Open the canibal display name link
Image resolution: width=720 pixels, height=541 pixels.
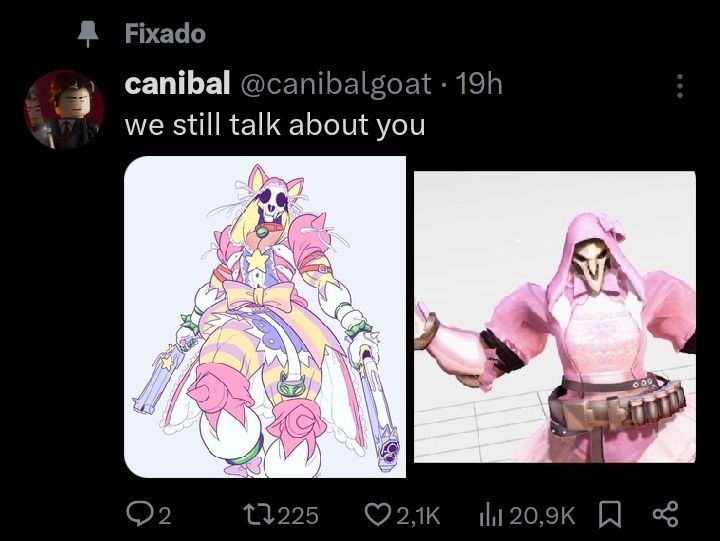(177, 84)
